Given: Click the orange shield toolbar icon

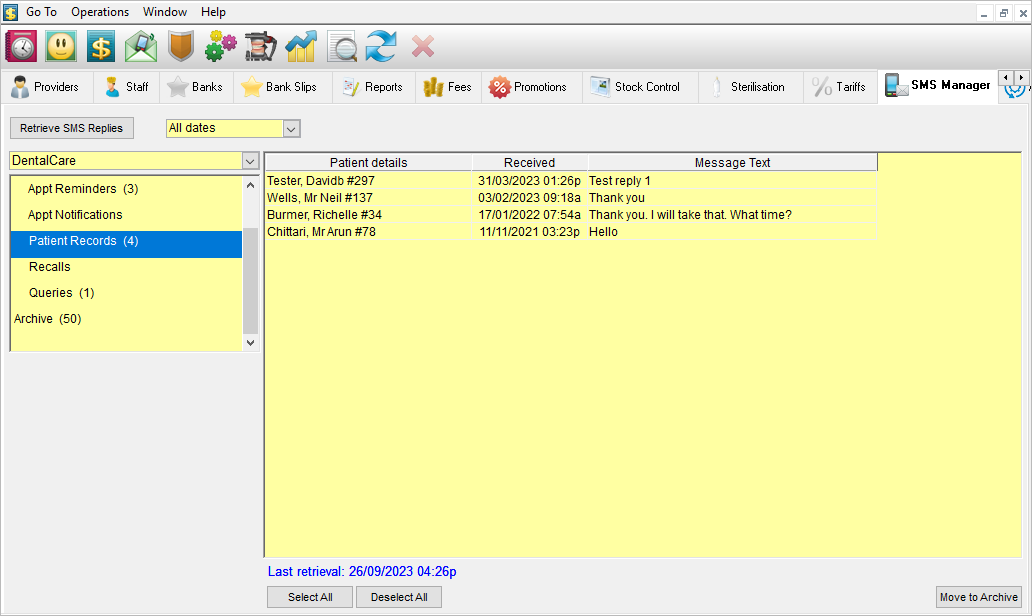Looking at the screenshot, I should tap(181, 47).
